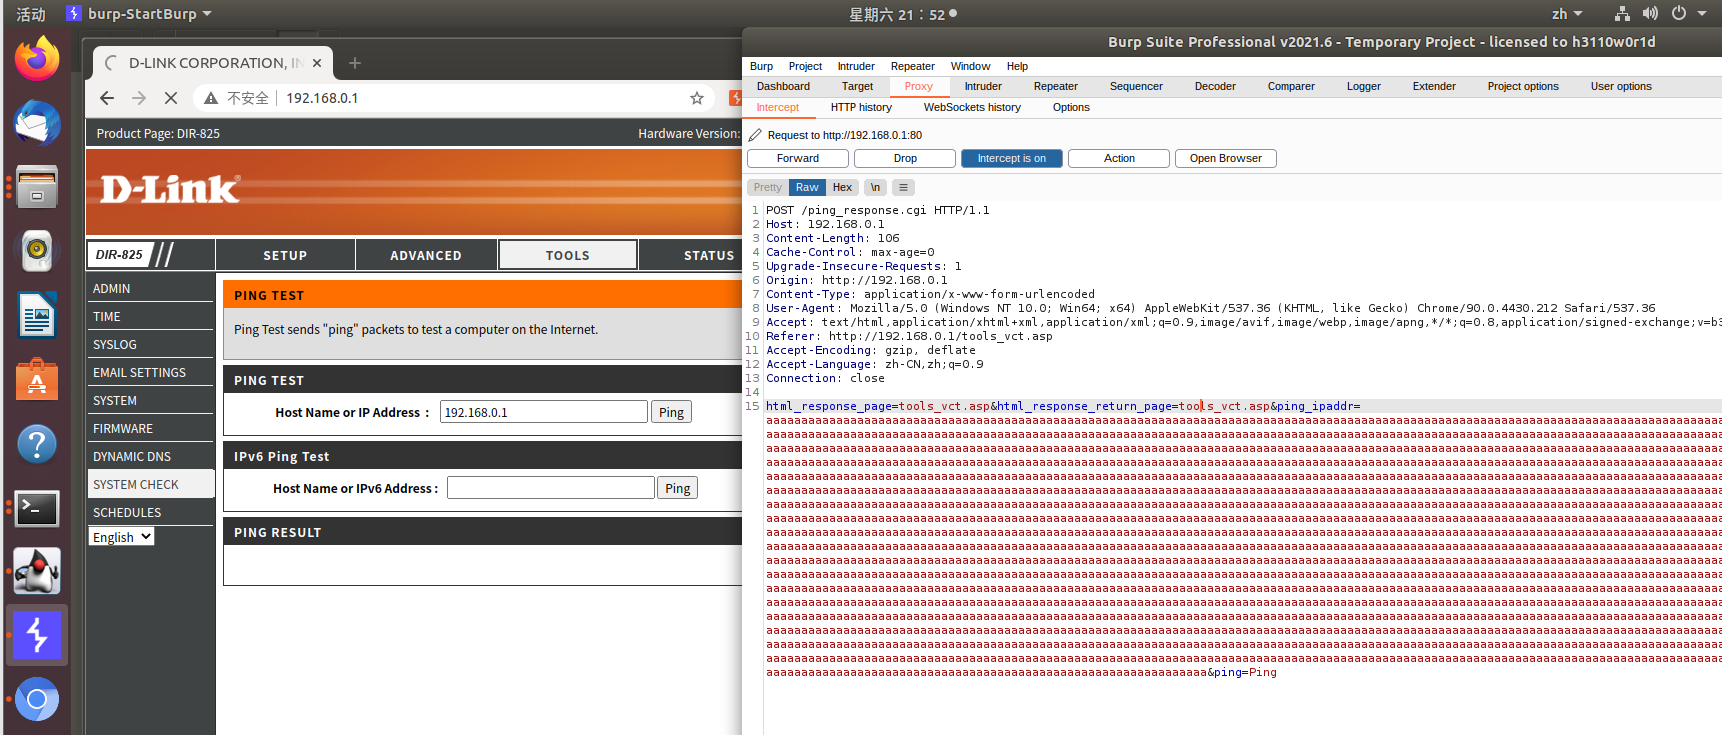Open the ADVANCED router tab

tap(426, 255)
